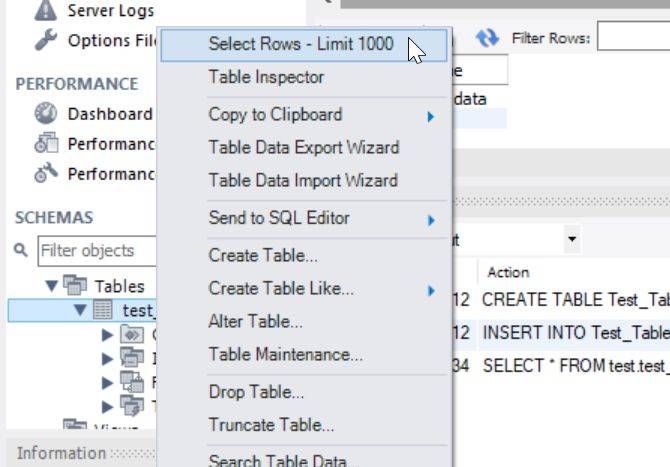Choose Alter Table from the menu

255,322
